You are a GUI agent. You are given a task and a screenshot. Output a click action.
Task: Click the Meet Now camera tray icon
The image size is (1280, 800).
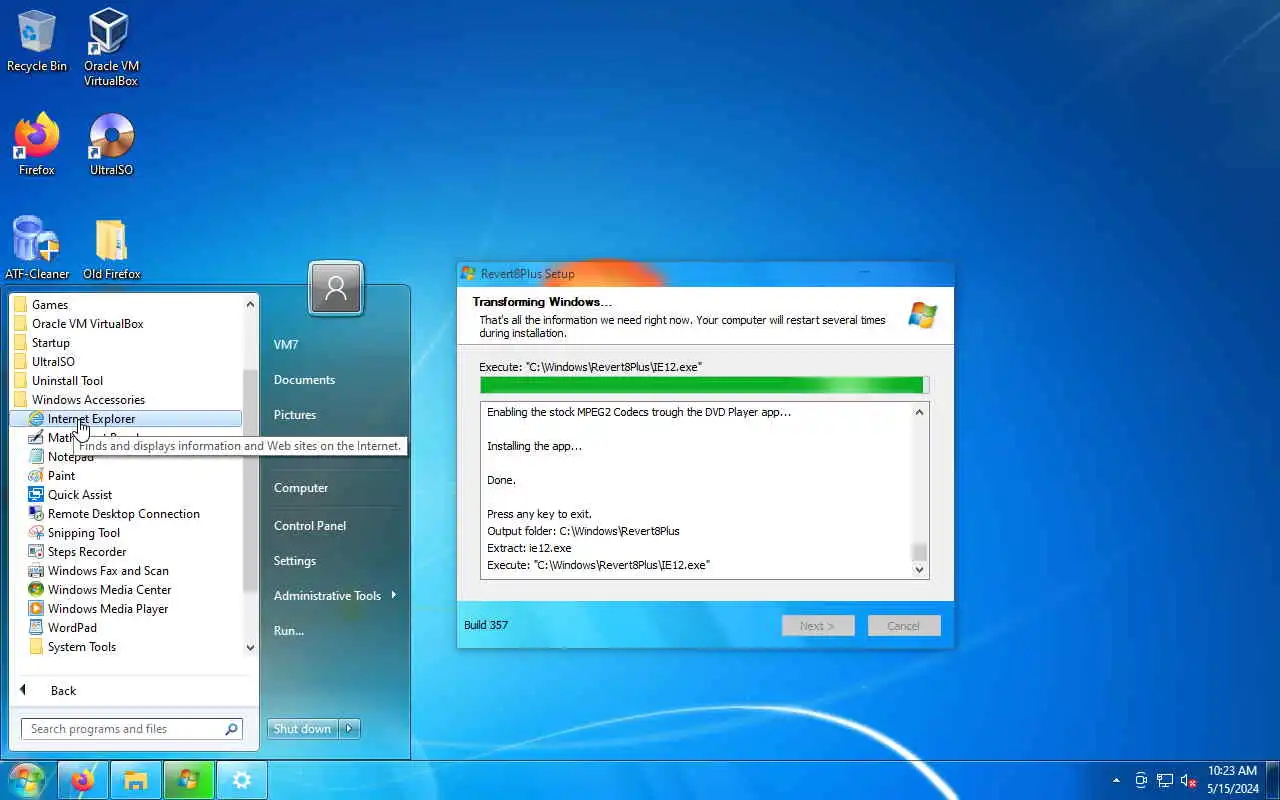(1141, 780)
